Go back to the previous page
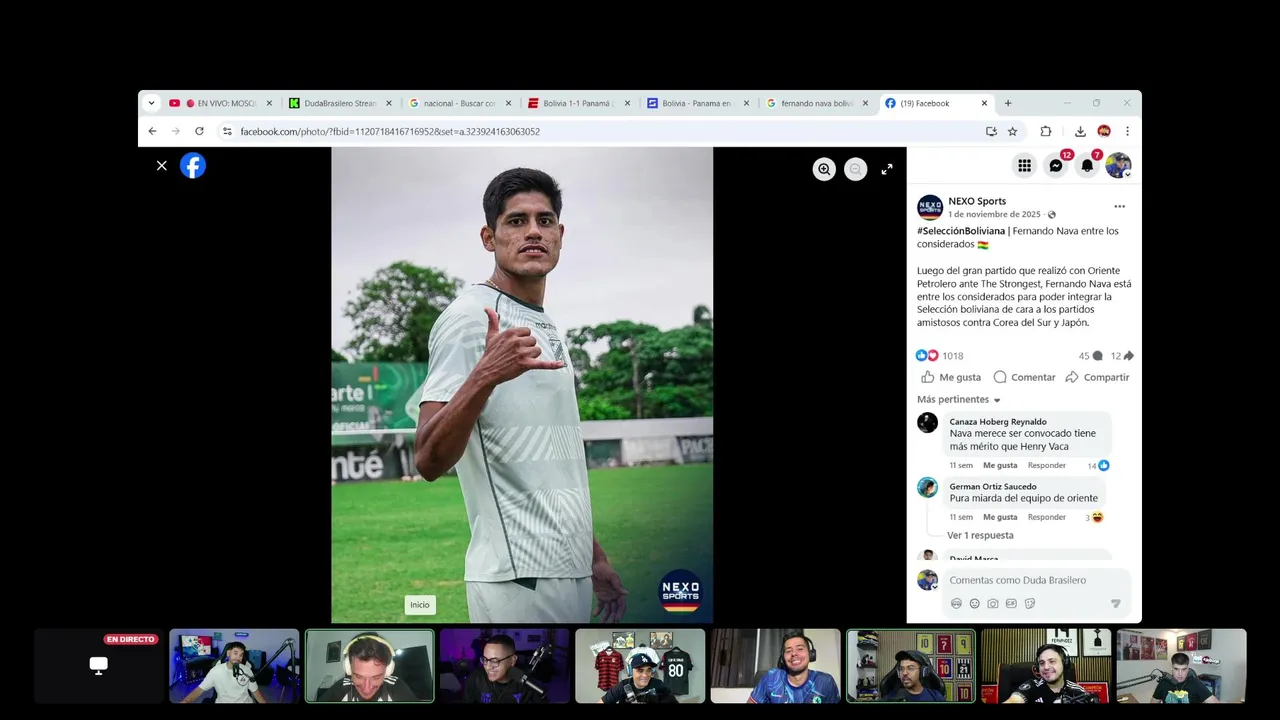This screenshot has height=720, width=1280. tap(152, 131)
